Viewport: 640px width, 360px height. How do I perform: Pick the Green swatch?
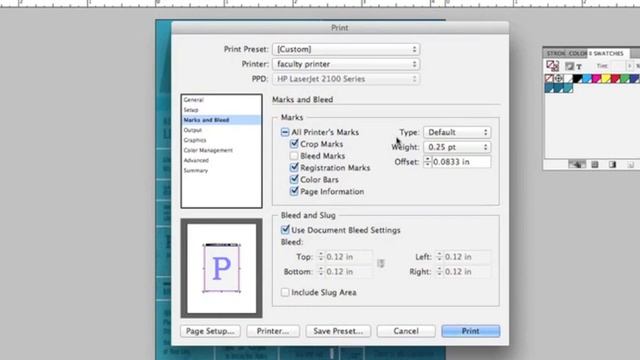coord(624,78)
